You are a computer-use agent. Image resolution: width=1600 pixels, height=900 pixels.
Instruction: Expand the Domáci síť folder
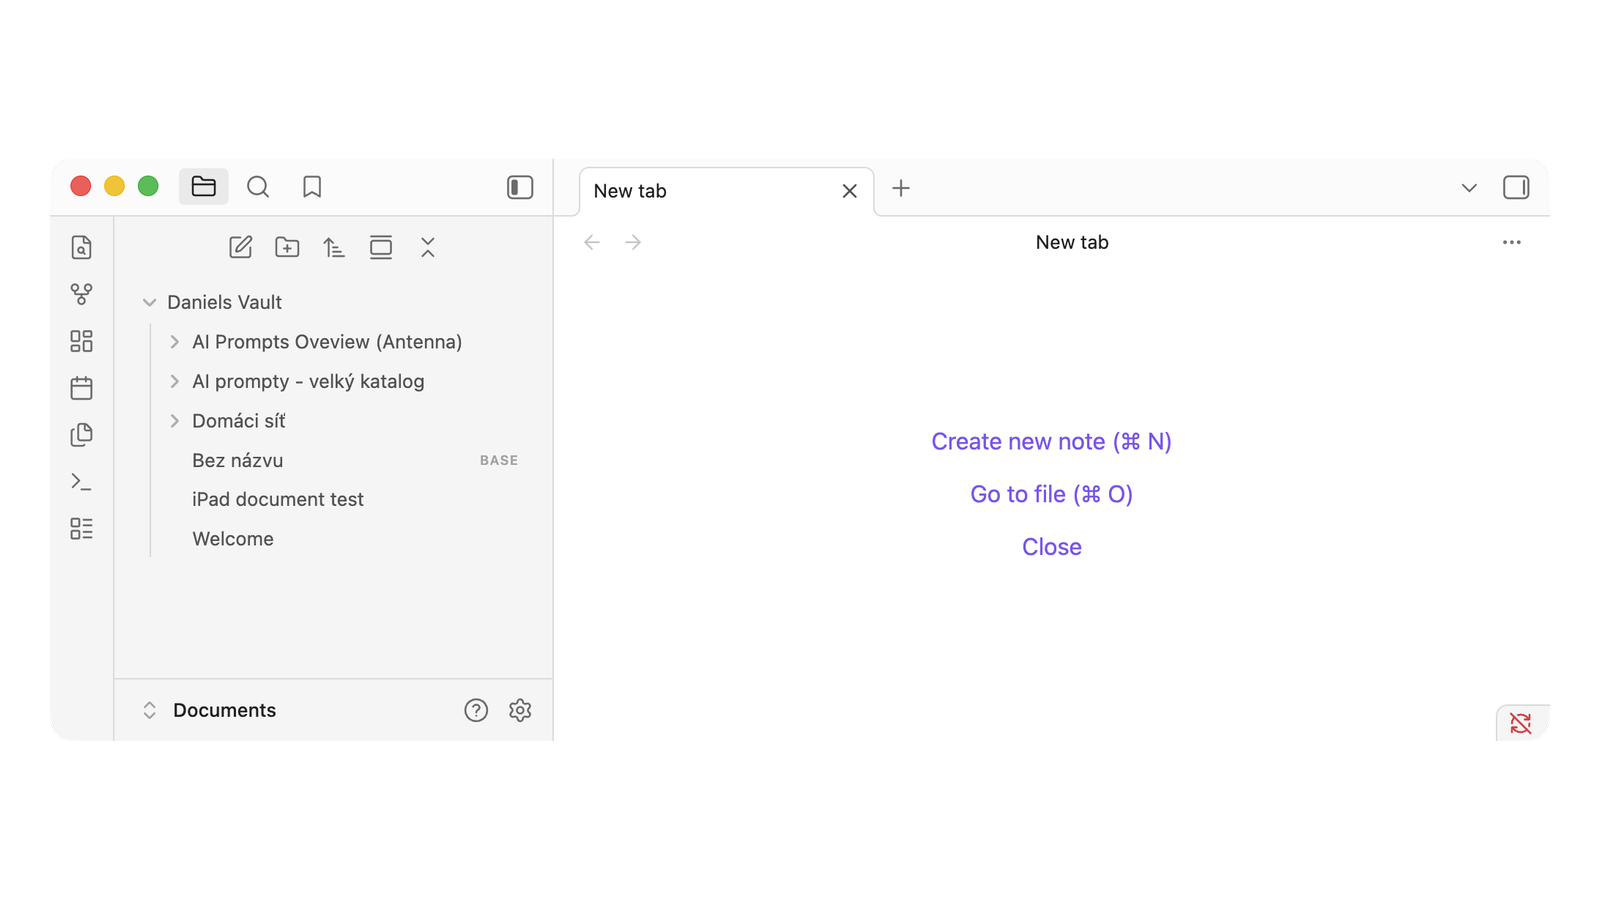[x=174, y=421]
